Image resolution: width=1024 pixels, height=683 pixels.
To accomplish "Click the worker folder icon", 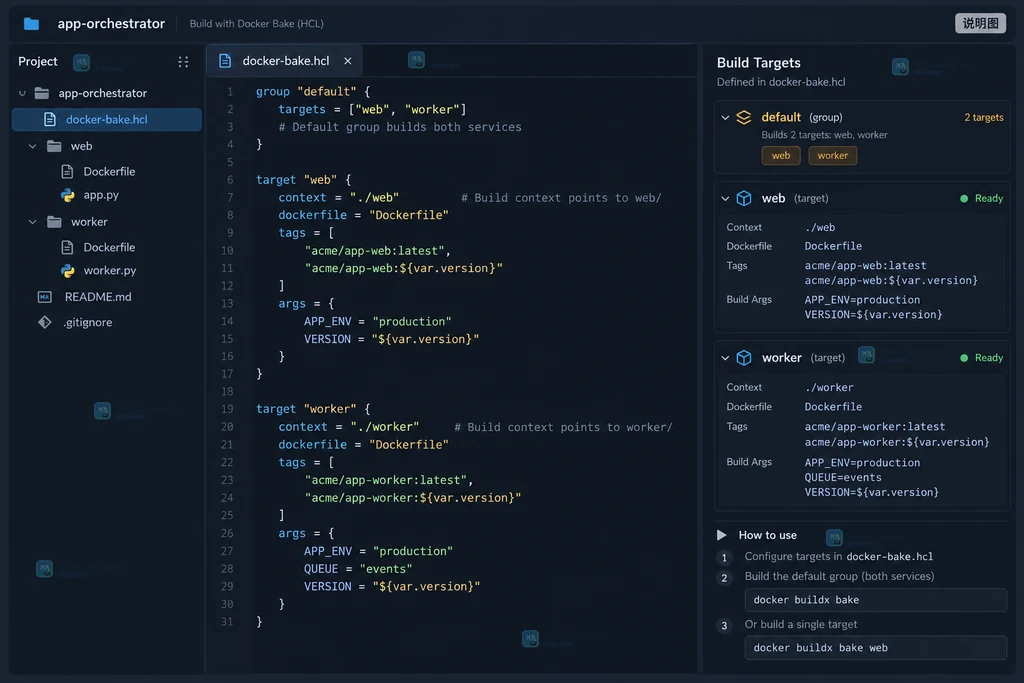I will pyautogui.click(x=54, y=222).
